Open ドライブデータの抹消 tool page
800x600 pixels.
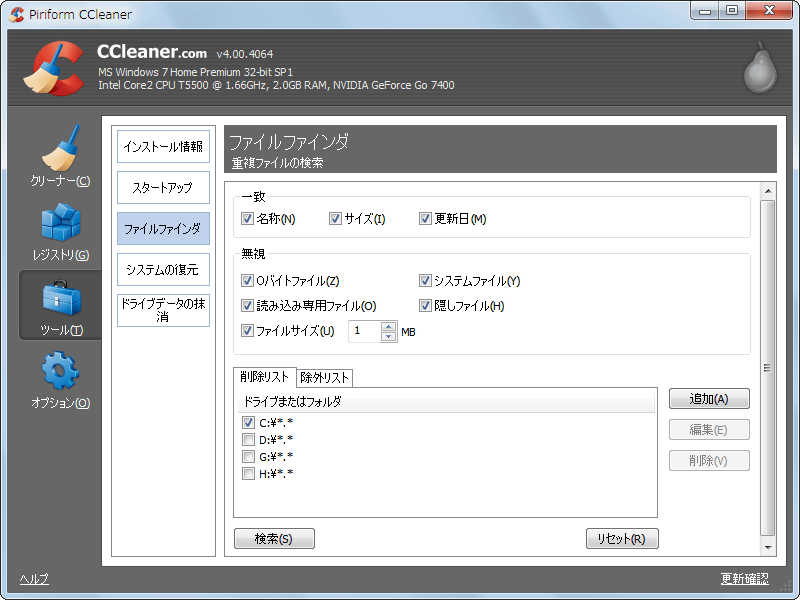tap(163, 310)
